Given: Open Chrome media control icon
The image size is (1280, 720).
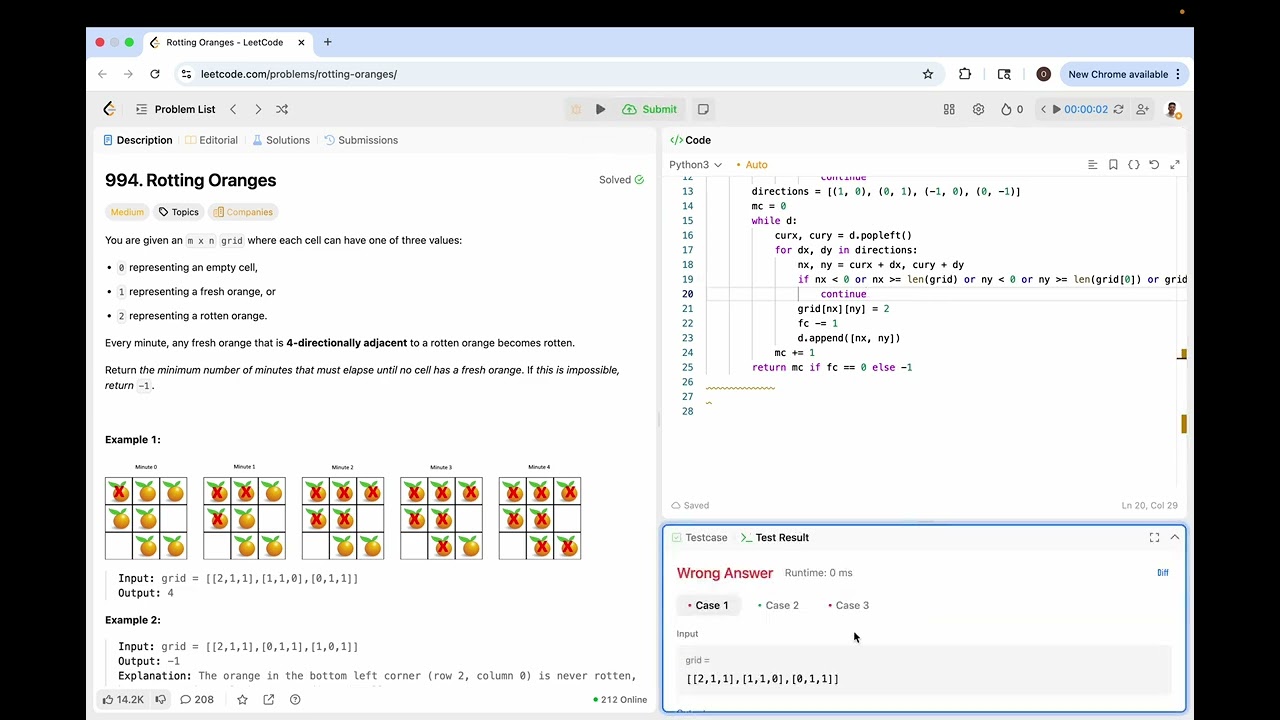Looking at the screenshot, I should click(1004, 74).
